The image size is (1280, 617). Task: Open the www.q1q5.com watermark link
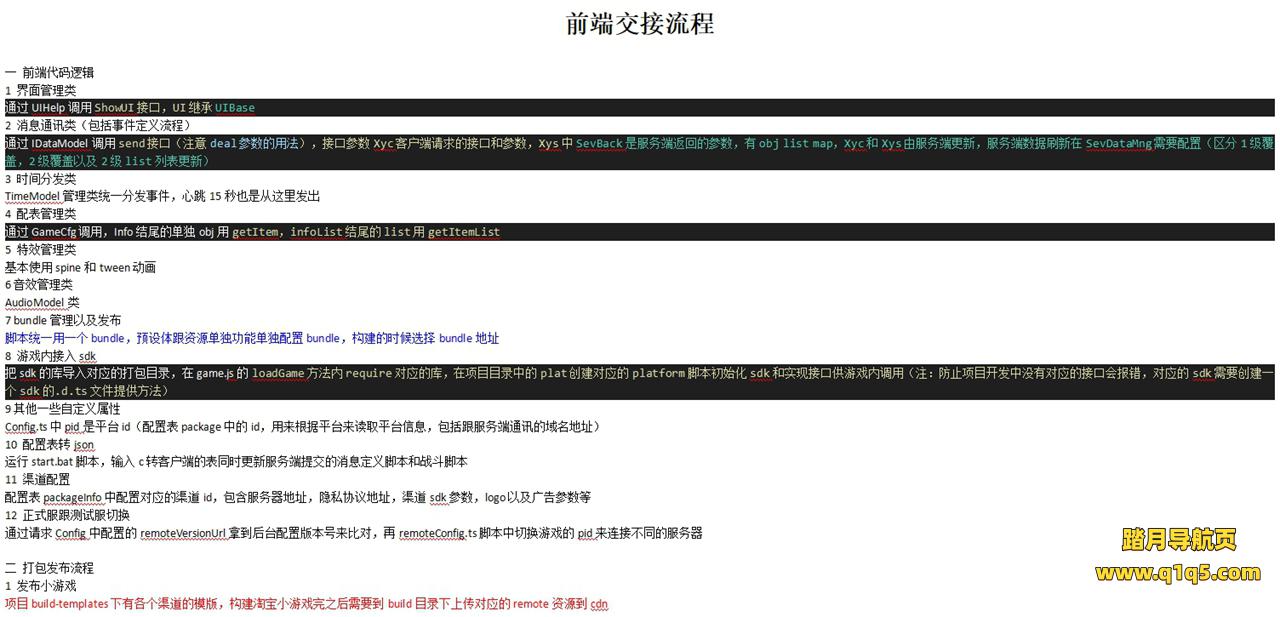click(x=1177, y=573)
